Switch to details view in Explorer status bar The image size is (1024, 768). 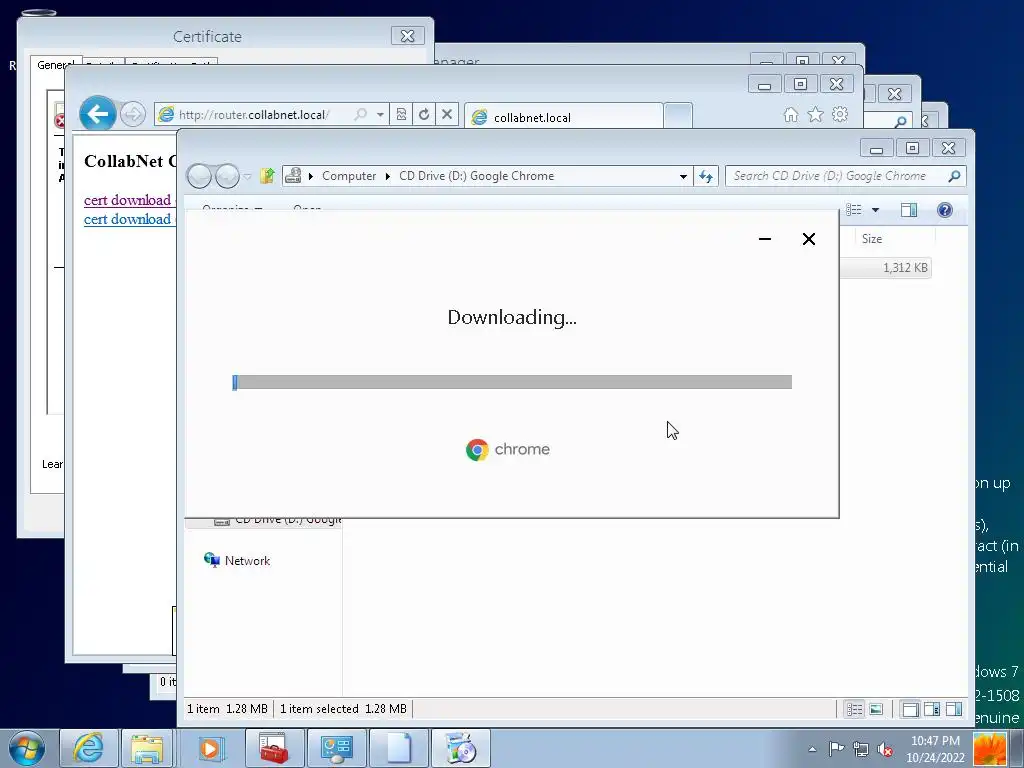coord(854,709)
